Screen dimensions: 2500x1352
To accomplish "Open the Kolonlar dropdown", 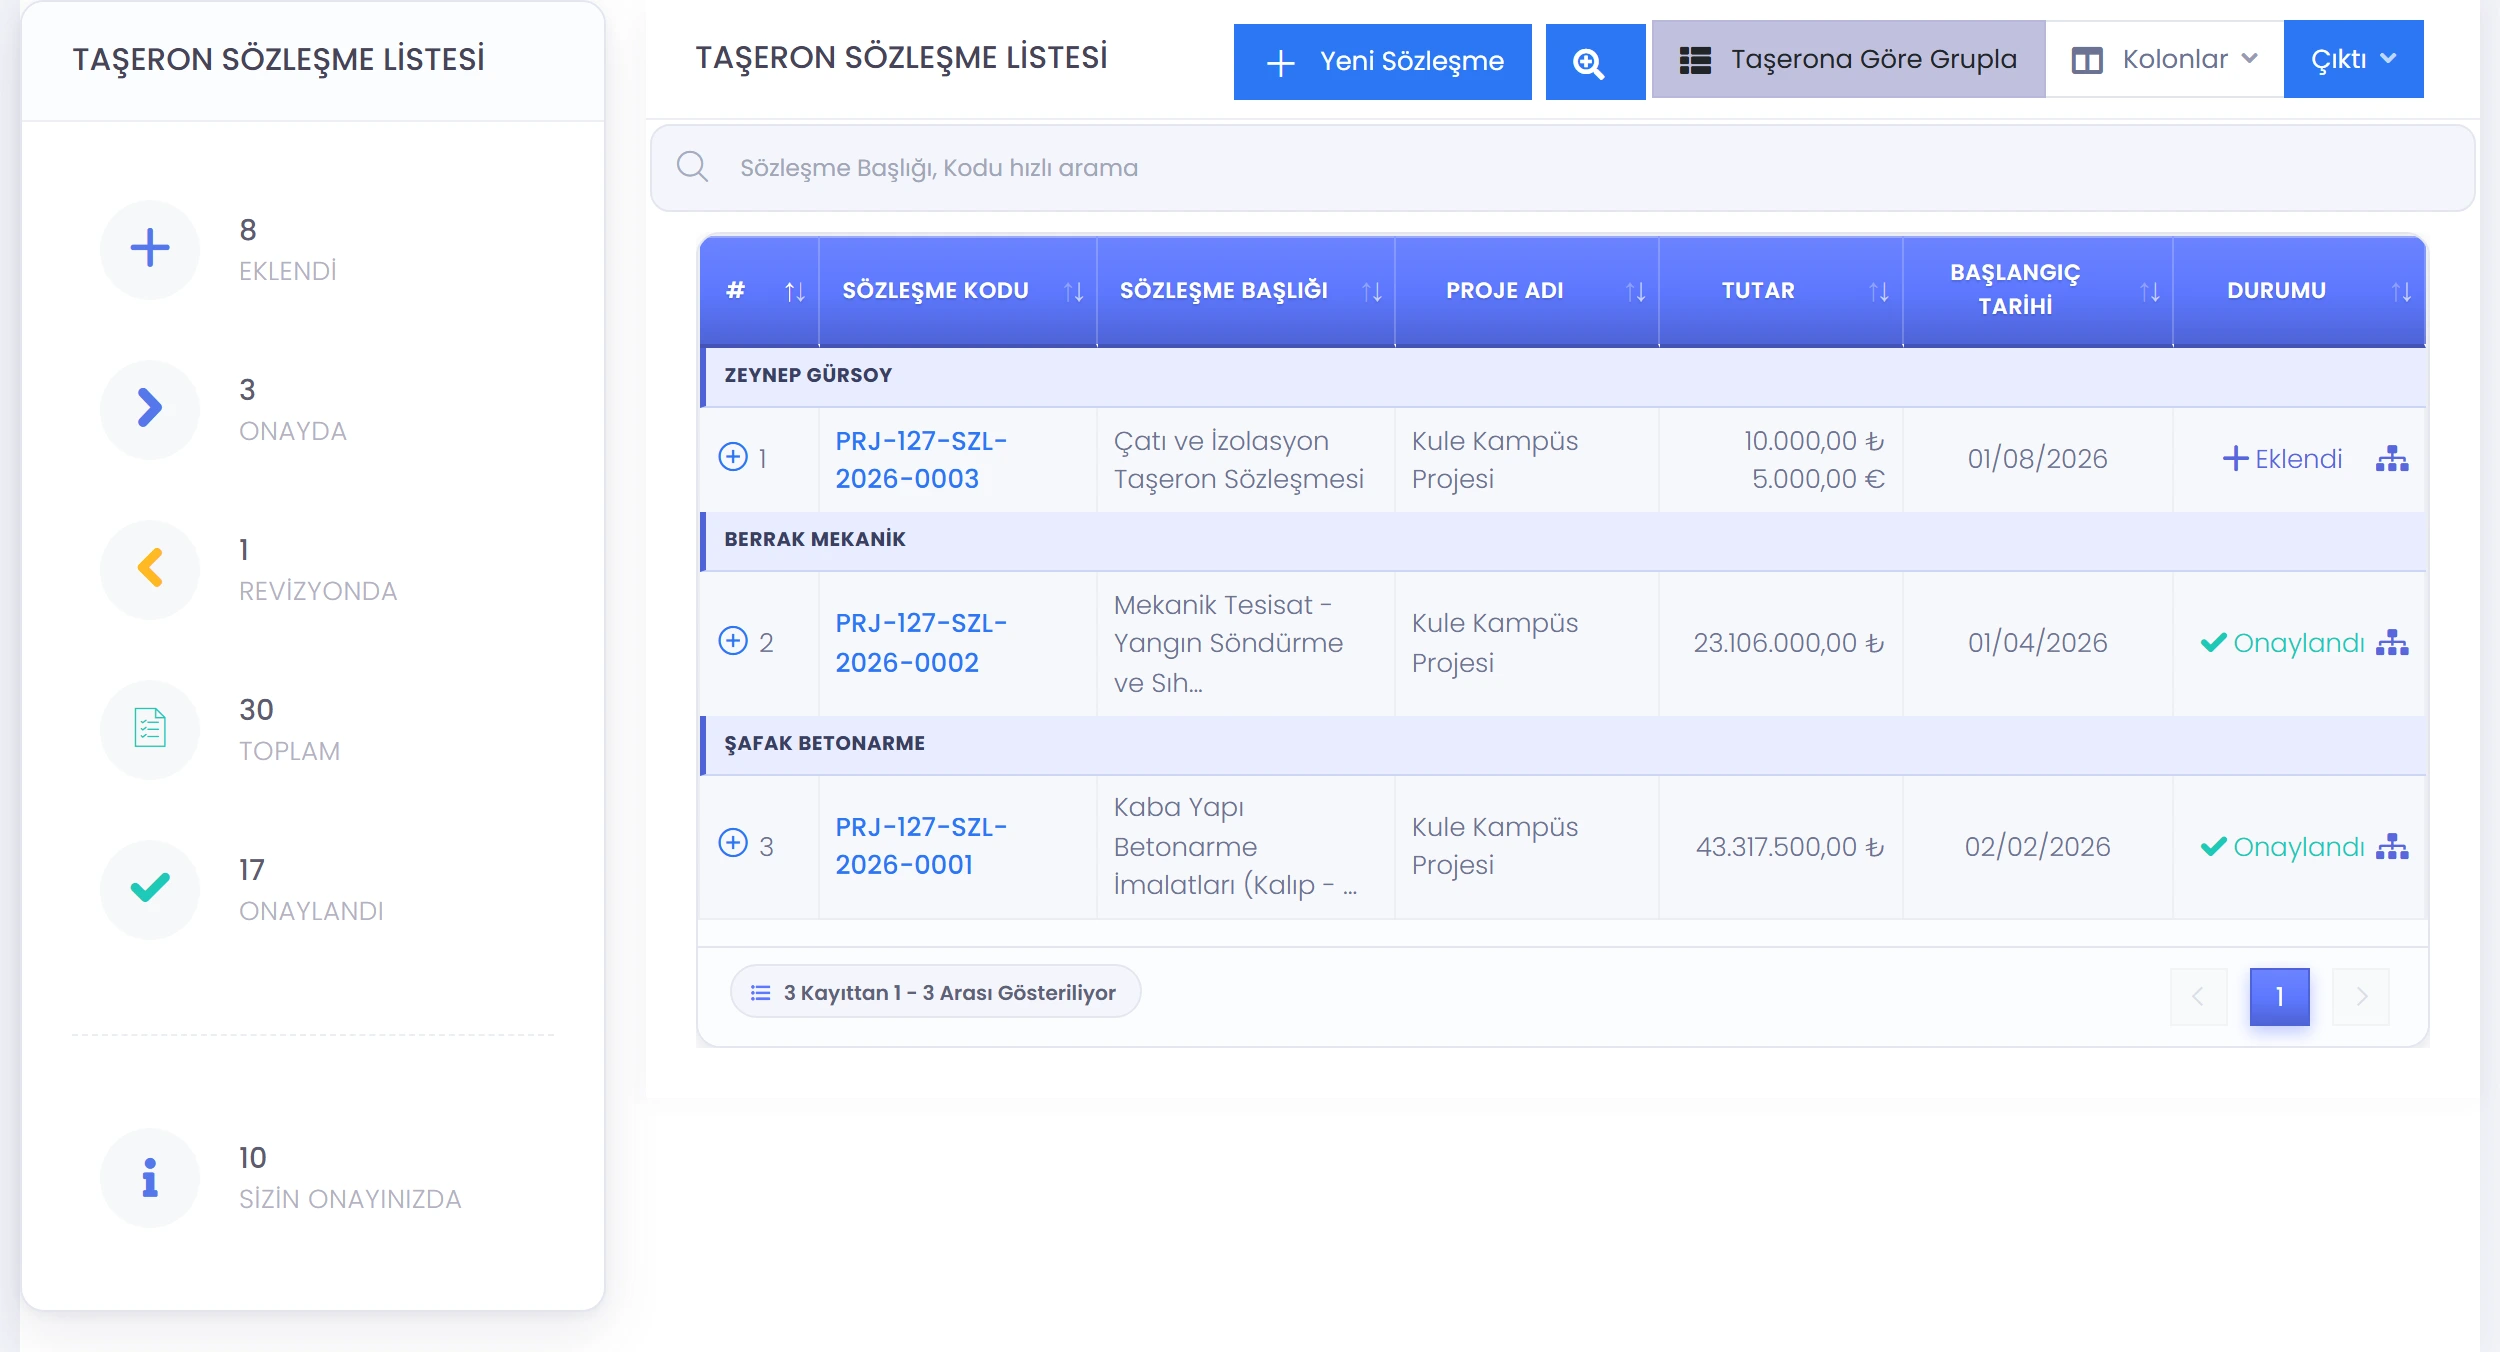I will click(2165, 60).
